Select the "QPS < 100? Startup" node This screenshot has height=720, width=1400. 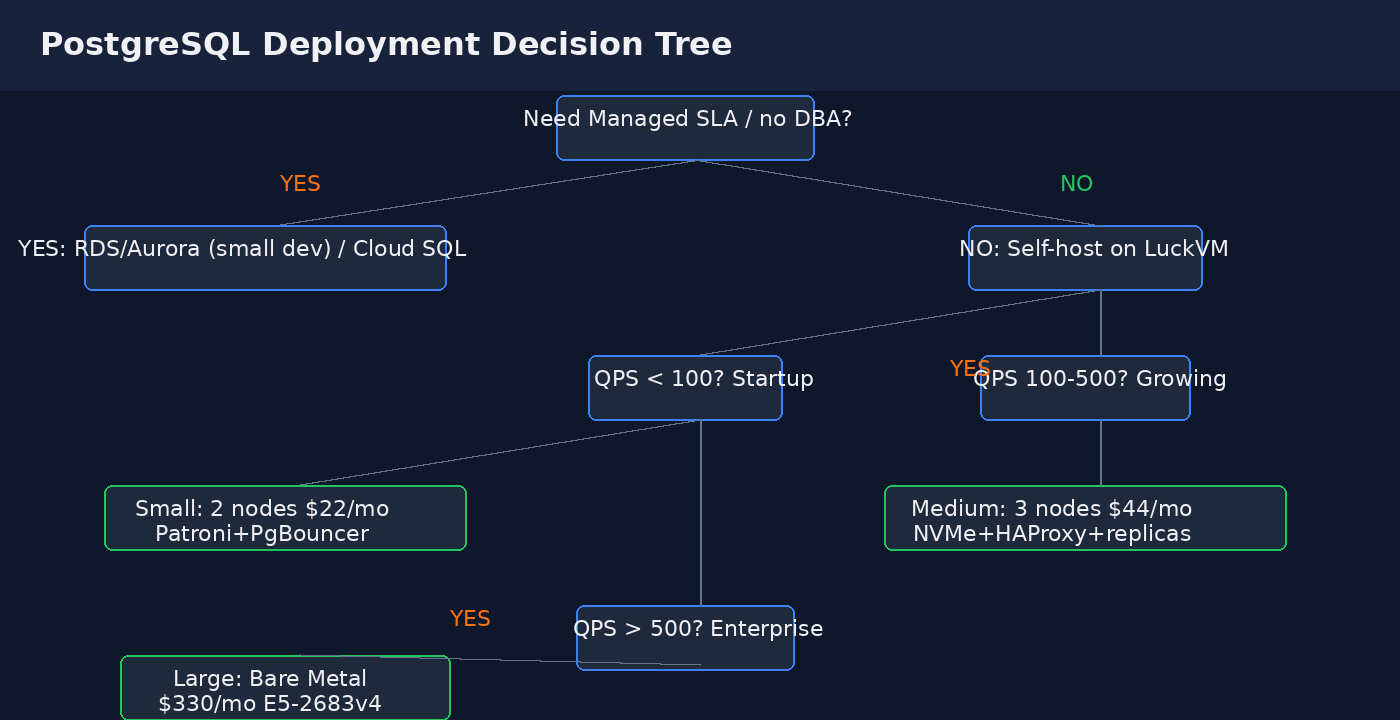pos(685,388)
